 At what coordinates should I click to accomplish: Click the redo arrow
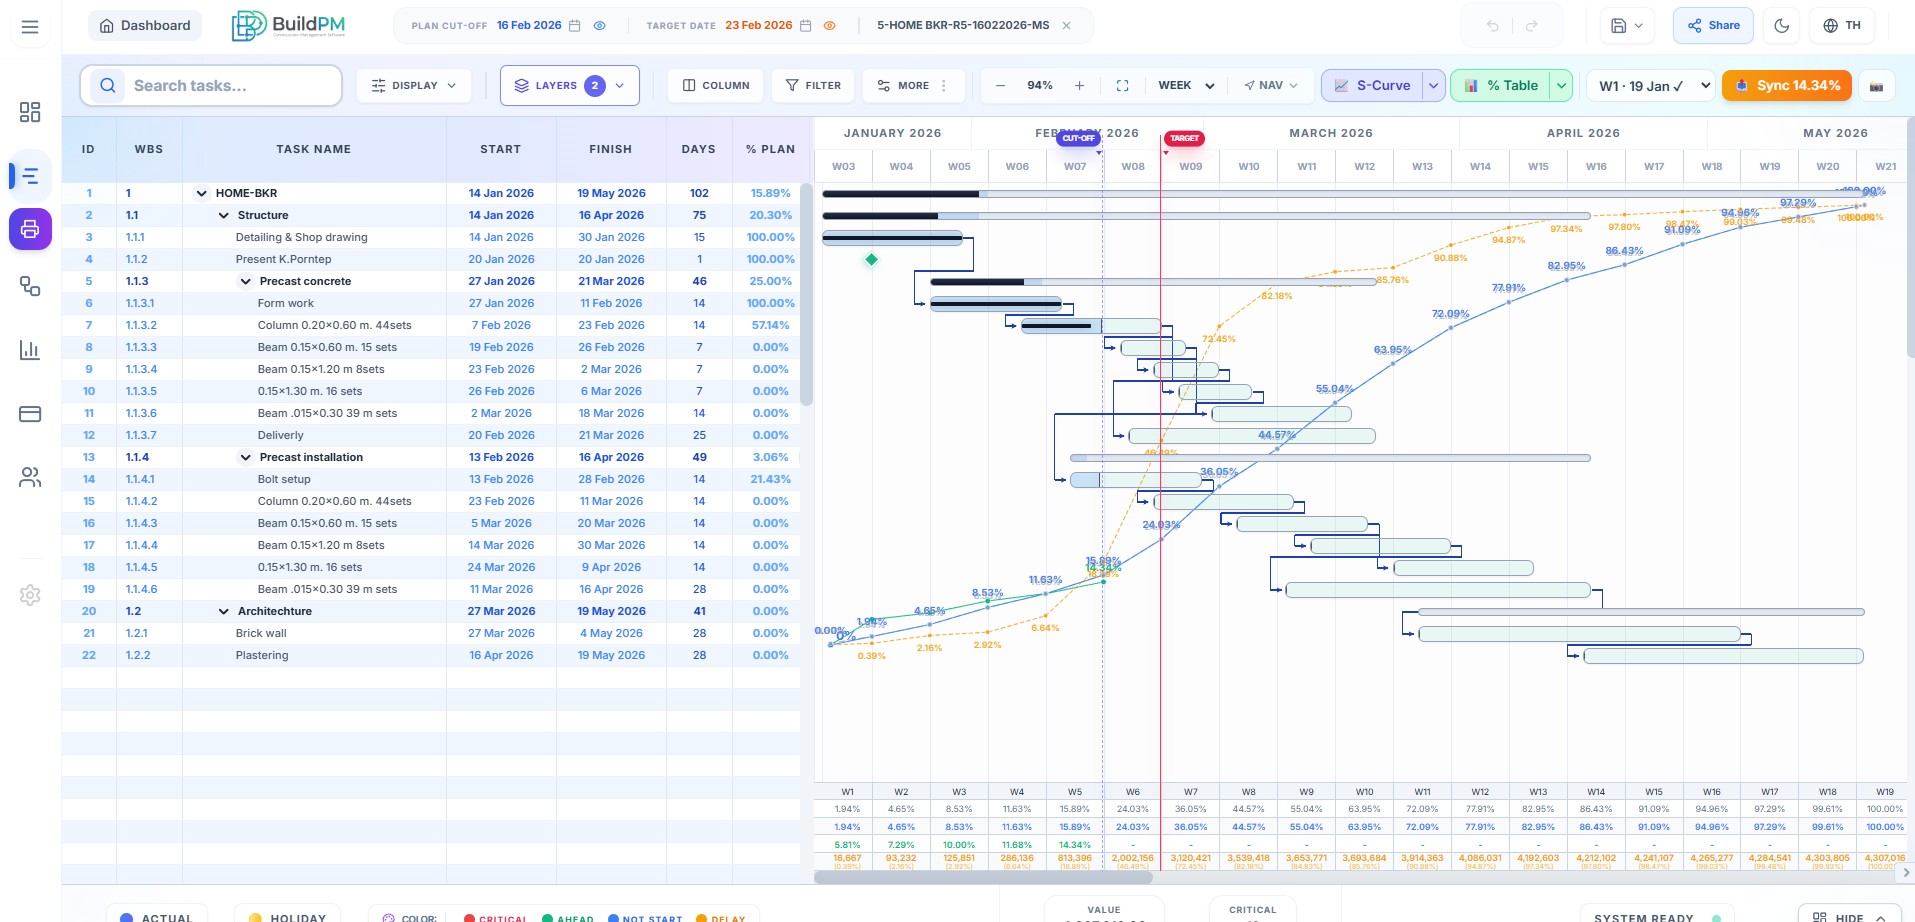pyautogui.click(x=1531, y=26)
